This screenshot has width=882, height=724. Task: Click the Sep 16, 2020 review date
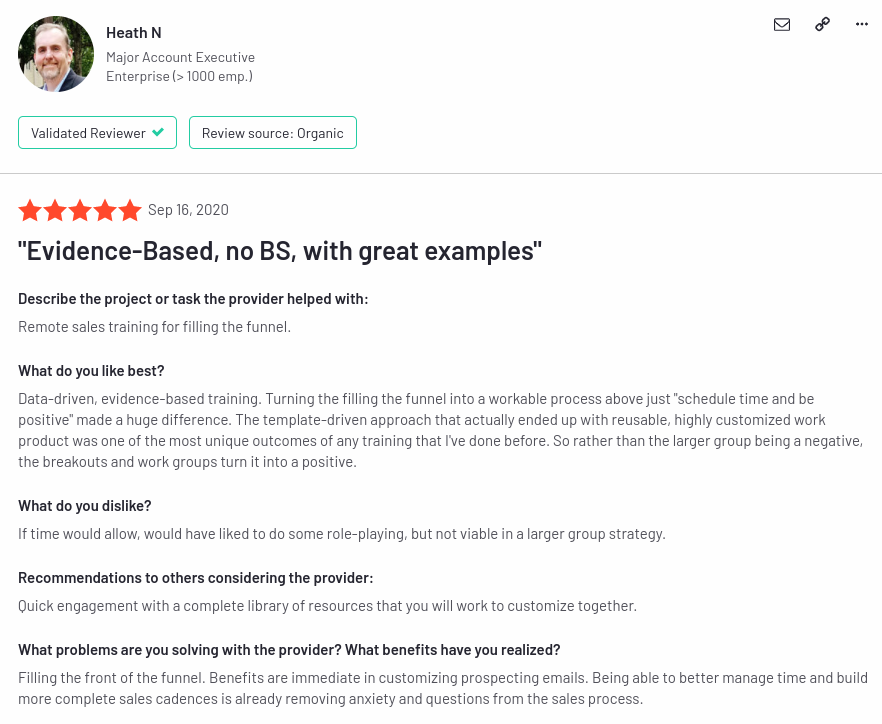pos(188,210)
